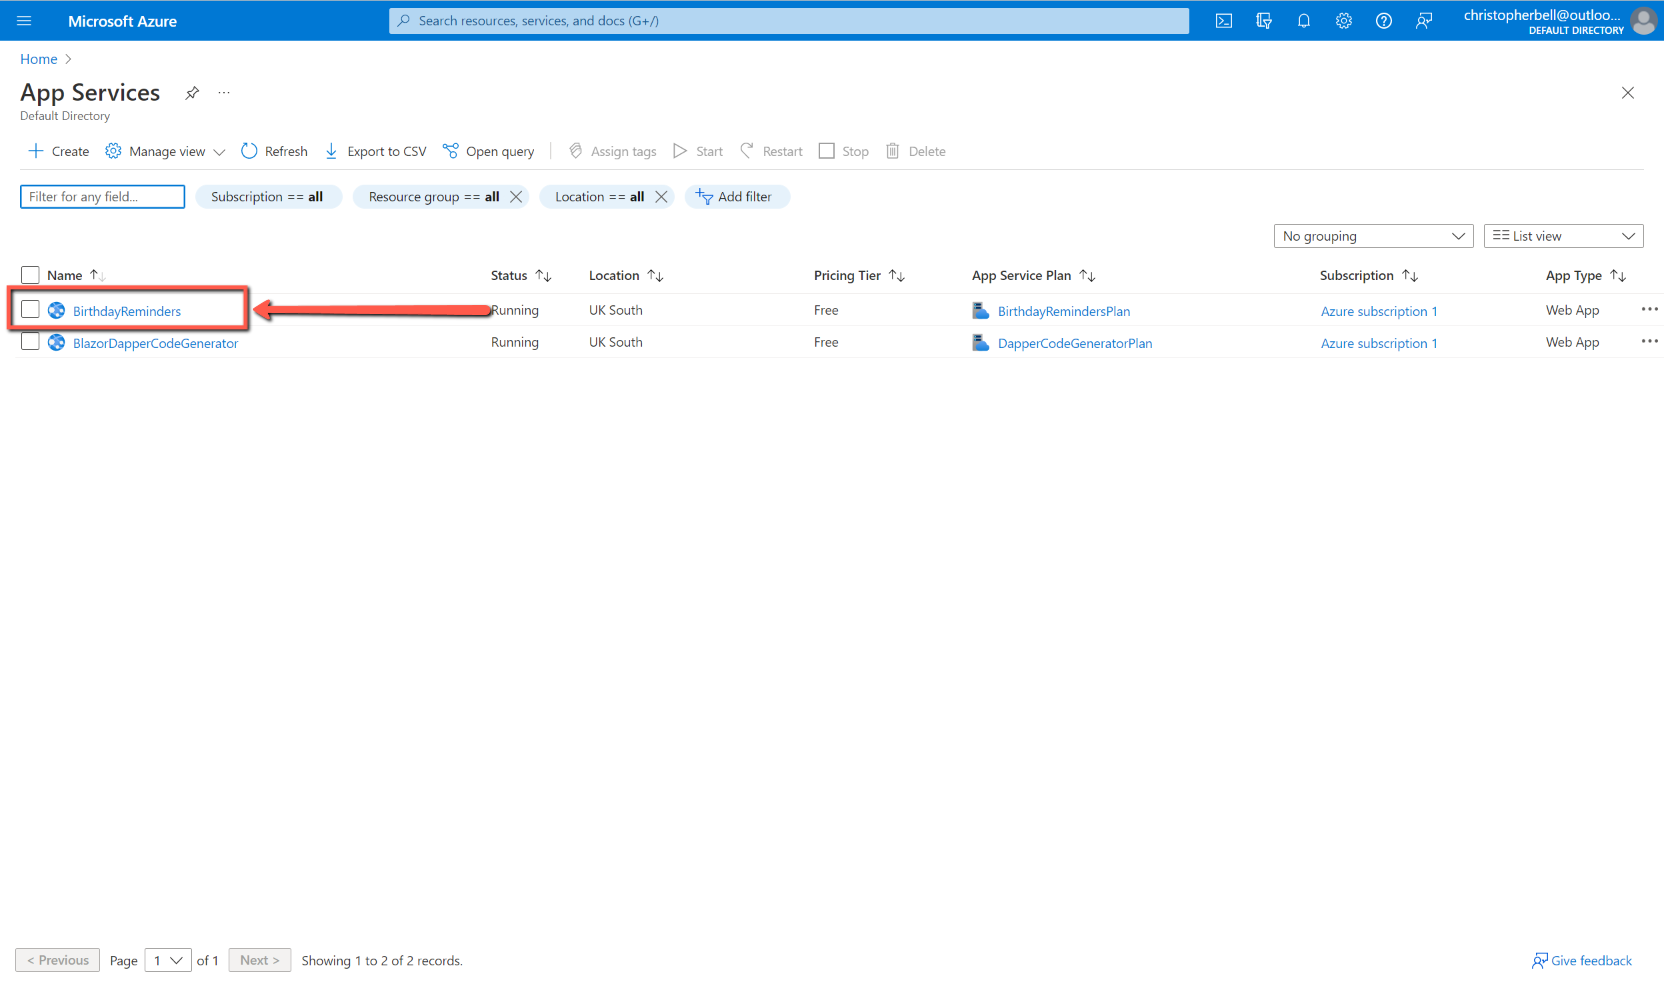1664x990 pixels.
Task: Check the BirthdayReminders row checkbox
Action: (x=30, y=309)
